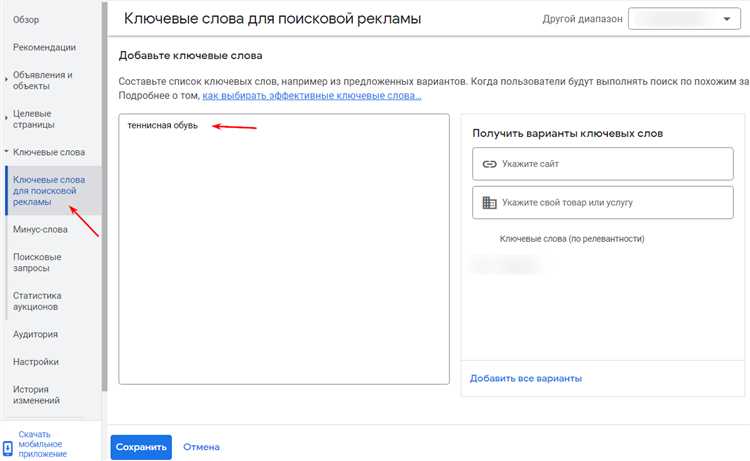This screenshot has width=750, height=461.
Task: Click the sidebar vertical scrollbar
Action: pyautogui.click(x=104, y=196)
